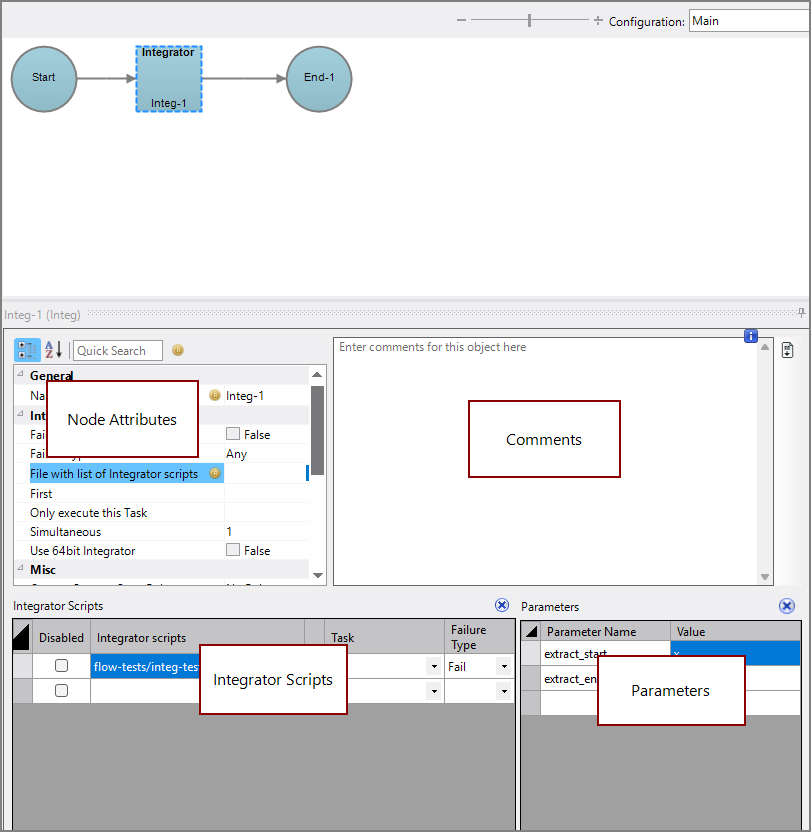Image resolution: width=811 pixels, height=832 pixels.
Task: Click gold badge on Integrator scripts file row
Action: pos(215,473)
